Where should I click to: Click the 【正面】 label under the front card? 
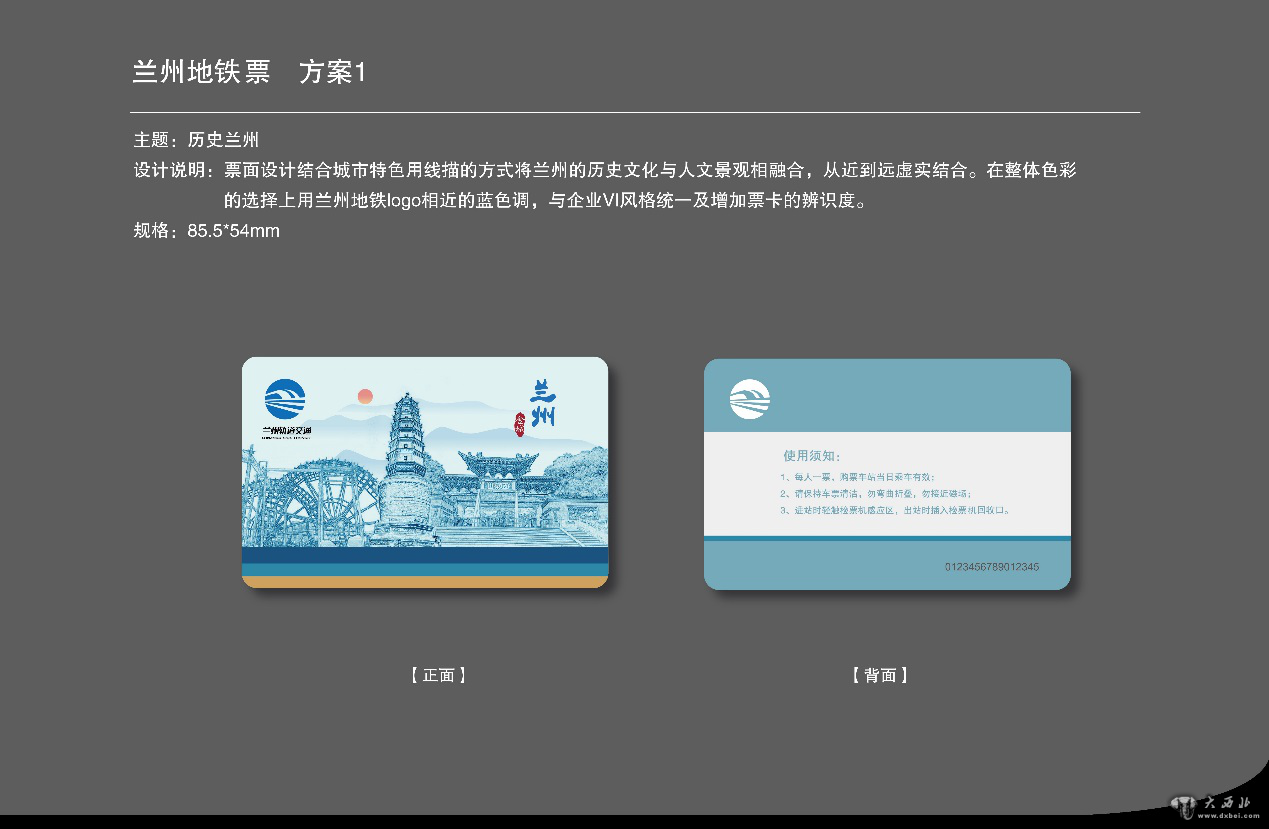click(x=439, y=675)
